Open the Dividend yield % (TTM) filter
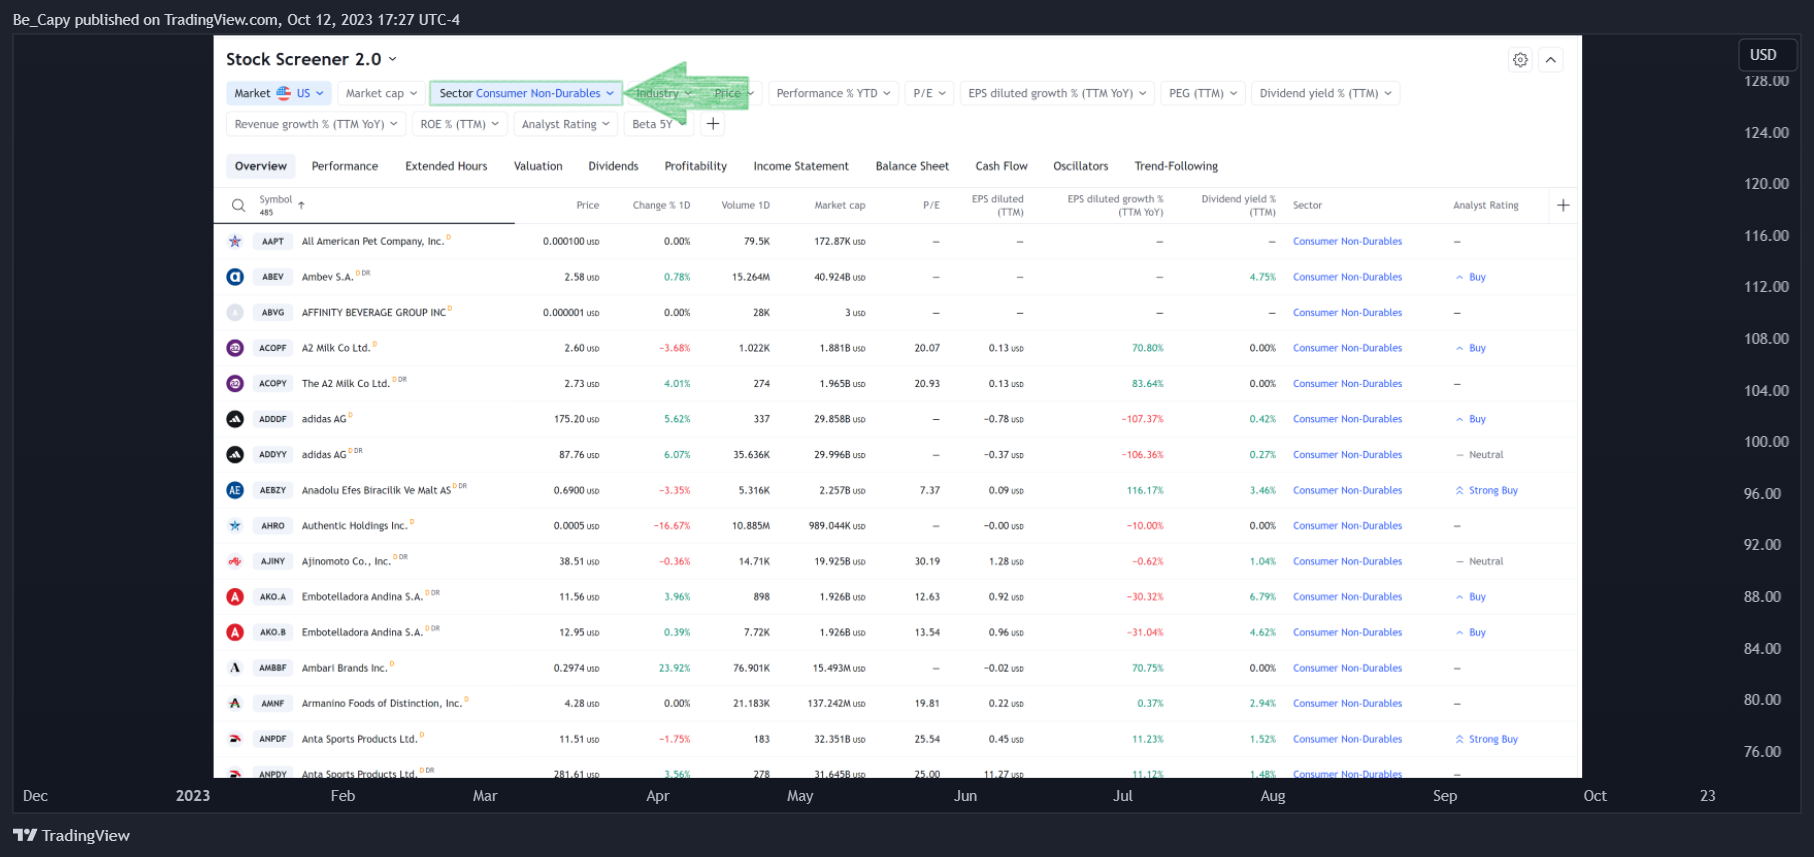The height and width of the screenshot is (857, 1814). pyautogui.click(x=1325, y=93)
